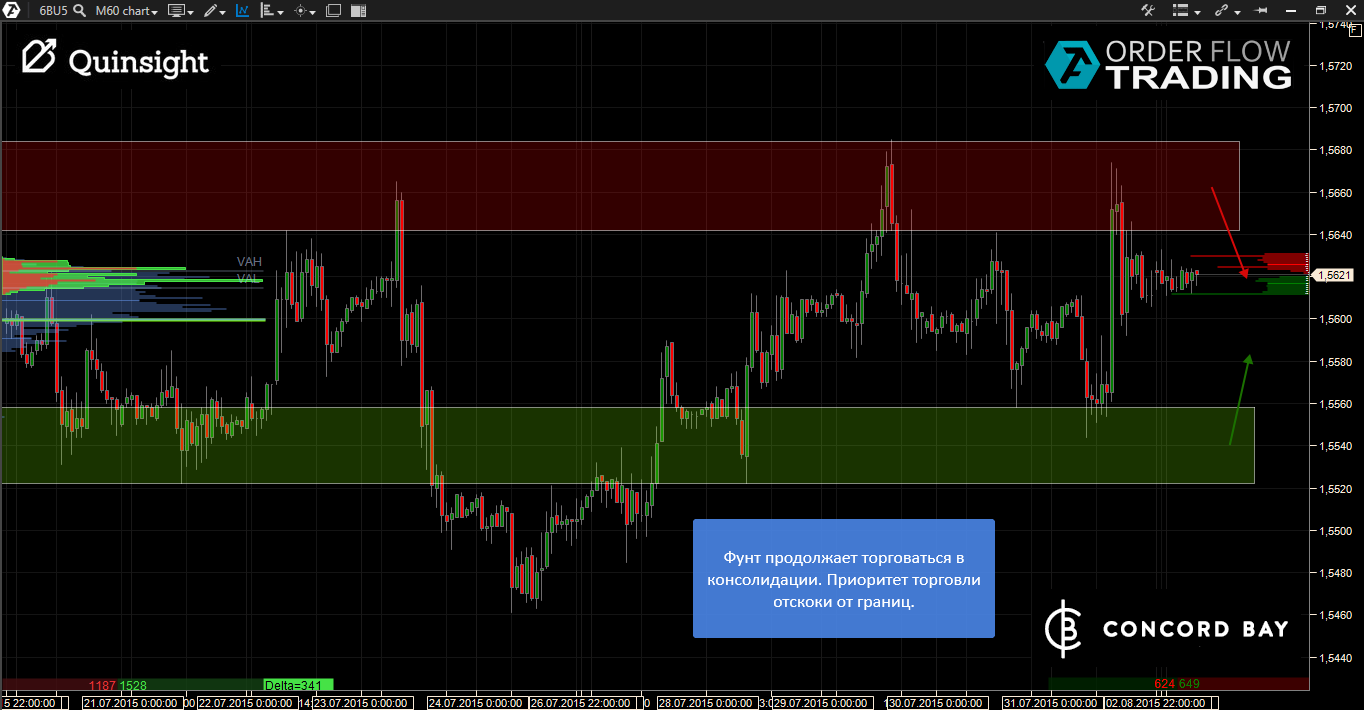The height and width of the screenshot is (710, 1364).
Task: Expand the crosshair mode dropdown arrow
Action: tap(313, 12)
